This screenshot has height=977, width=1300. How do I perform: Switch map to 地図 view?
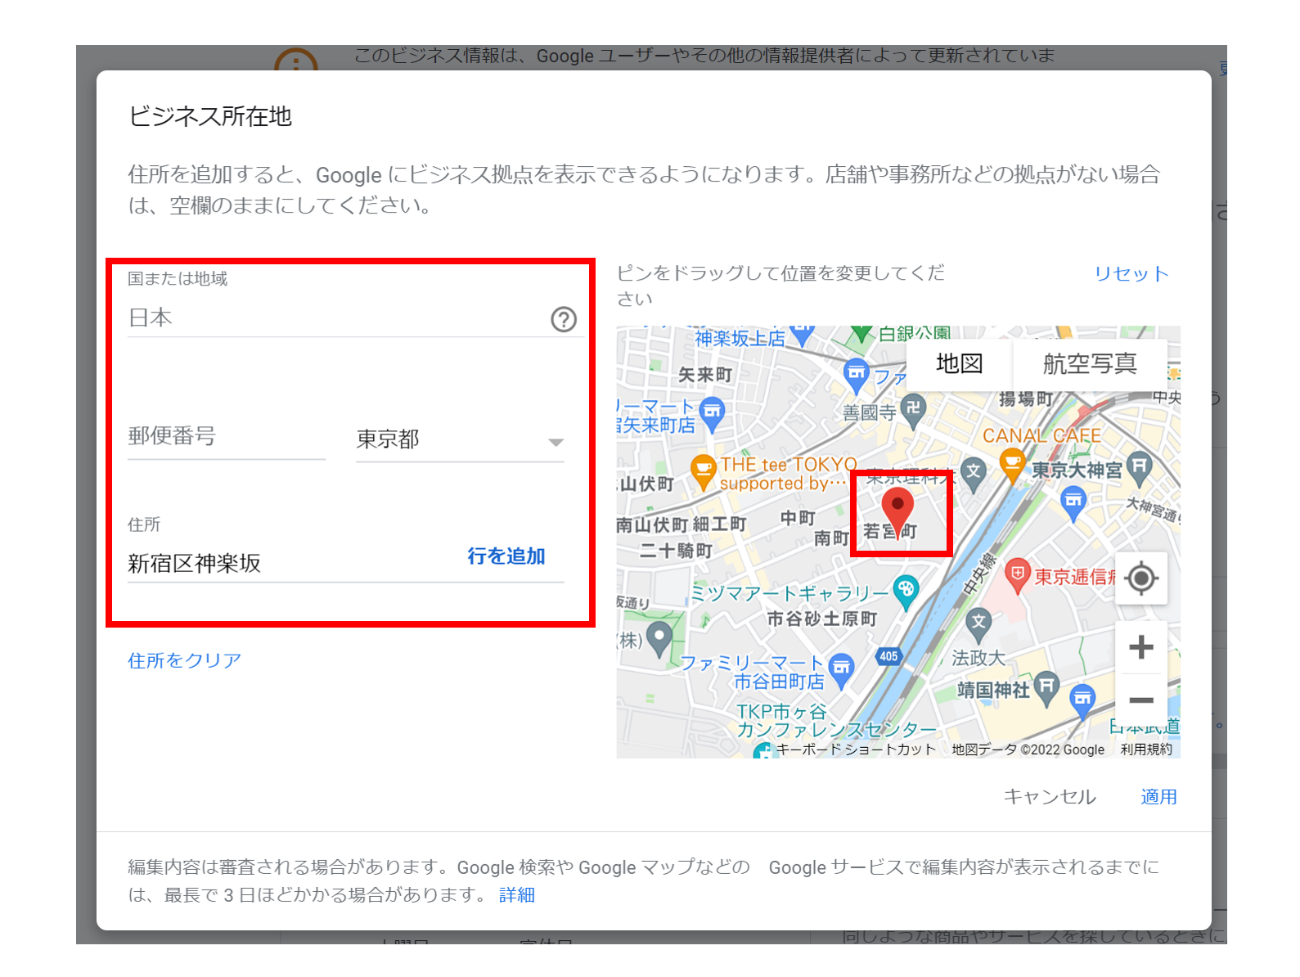[x=959, y=364]
